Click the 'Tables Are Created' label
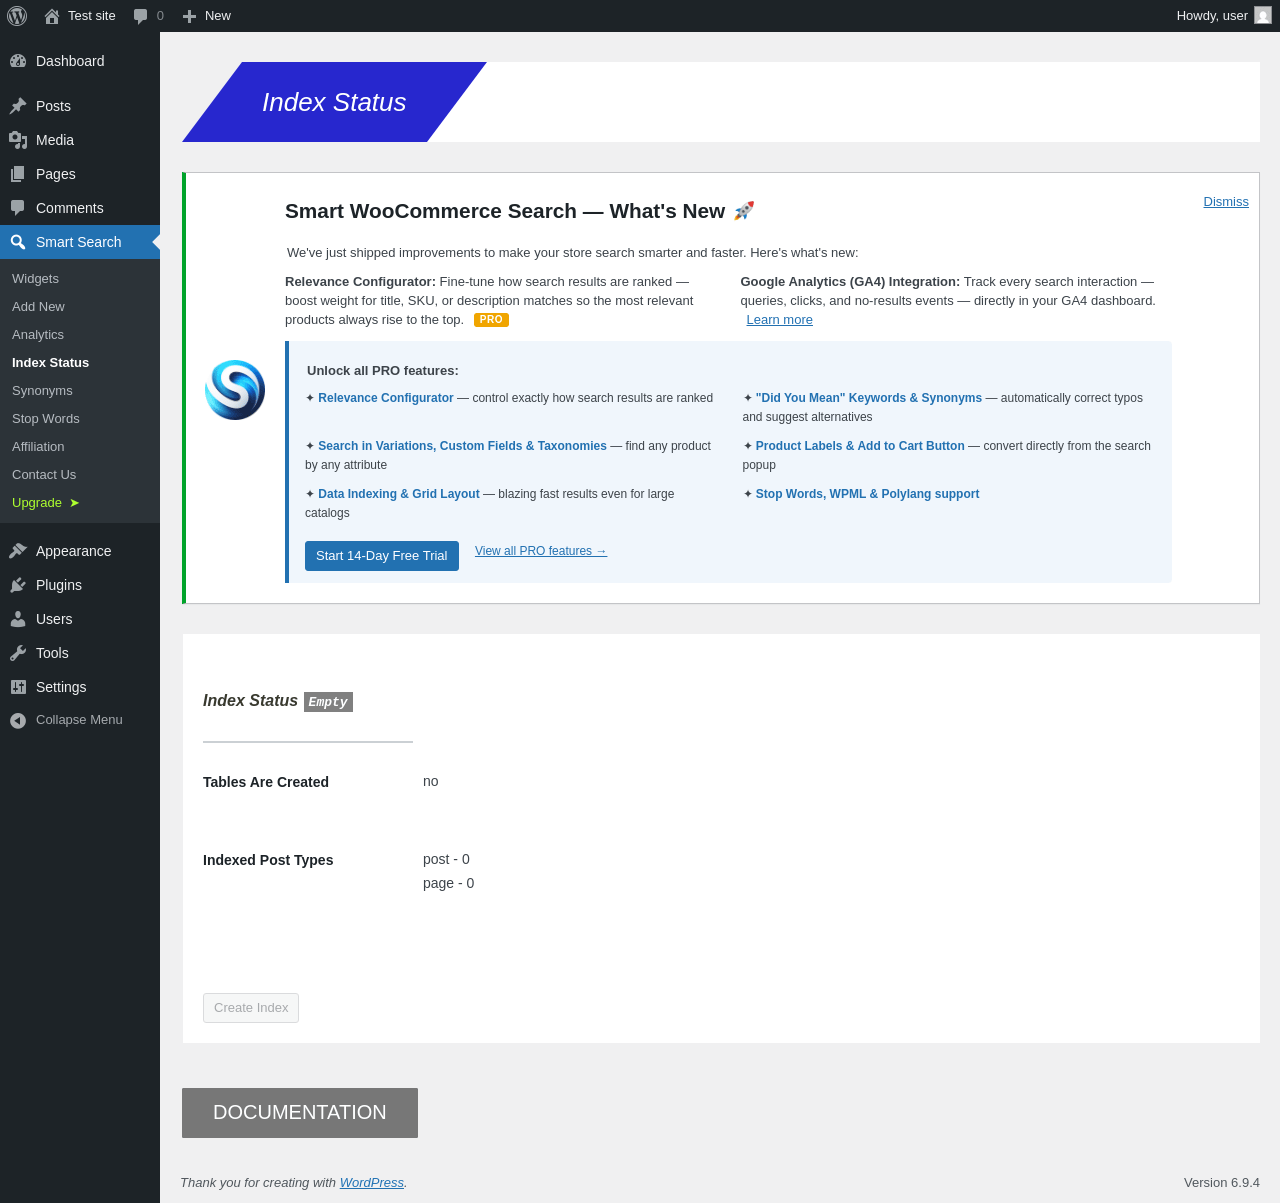This screenshot has width=1280, height=1203. (x=266, y=782)
